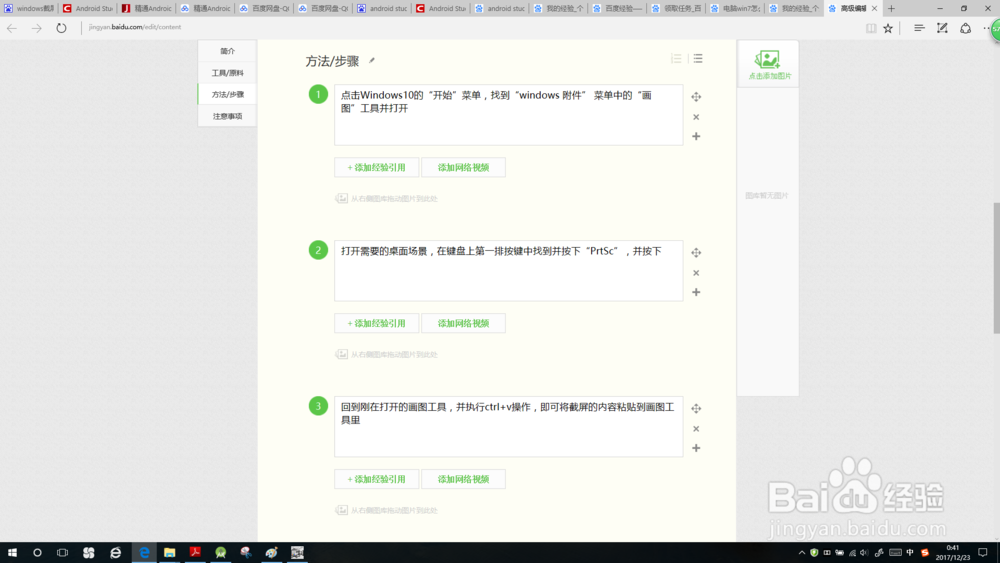The width and height of the screenshot is (1000, 563).
Task: Click the browser back arrow
Action: point(12,28)
